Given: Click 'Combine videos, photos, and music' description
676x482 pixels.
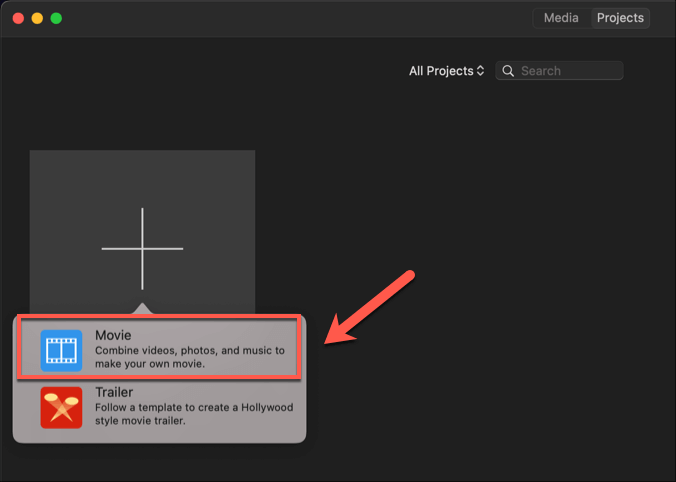Looking at the screenshot, I should coord(190,357).
